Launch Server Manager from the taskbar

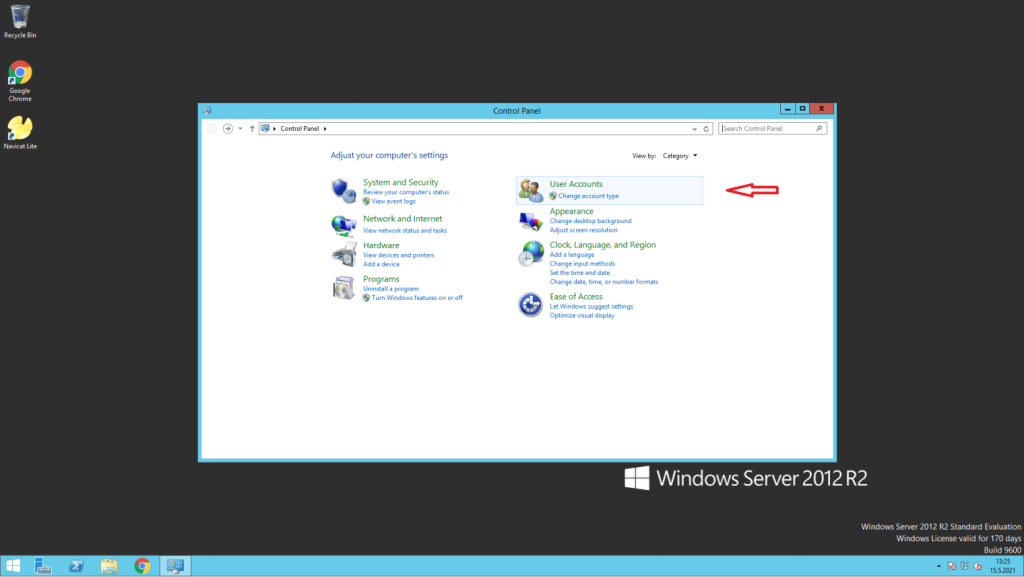[x=43, y=566]
